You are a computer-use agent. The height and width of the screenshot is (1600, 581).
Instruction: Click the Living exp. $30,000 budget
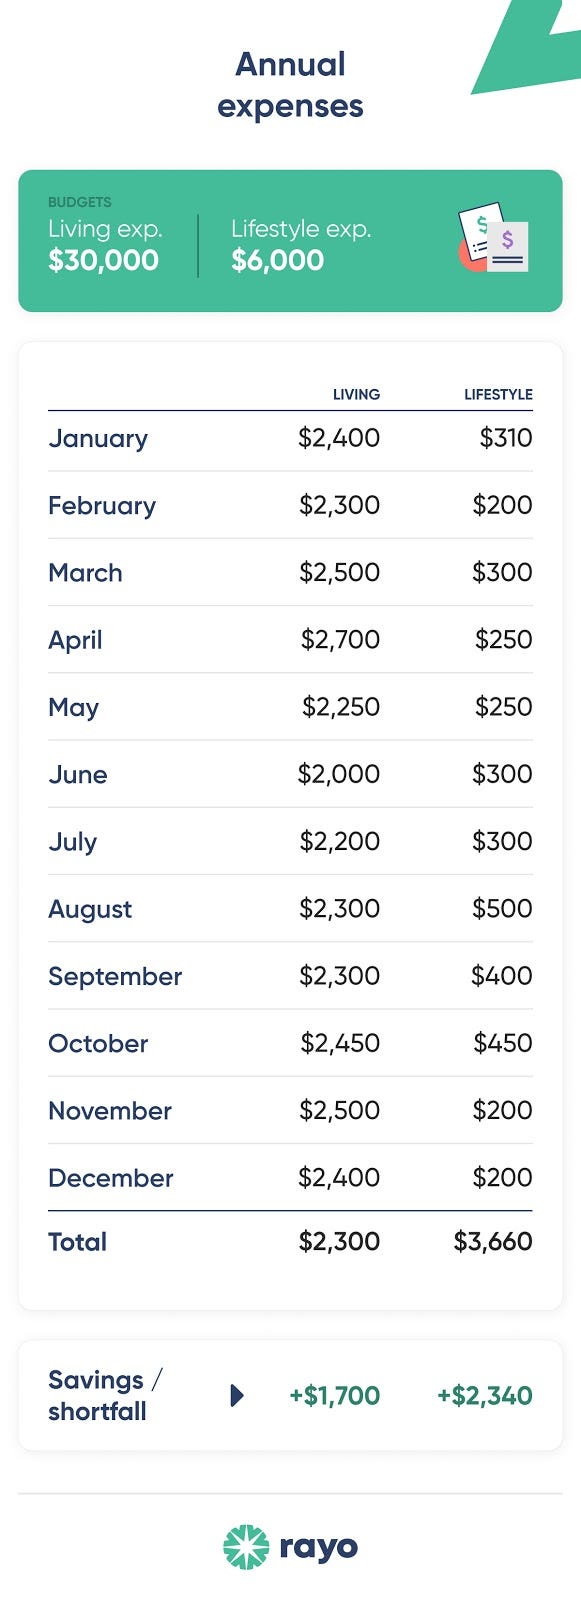[x=104, y=245]
